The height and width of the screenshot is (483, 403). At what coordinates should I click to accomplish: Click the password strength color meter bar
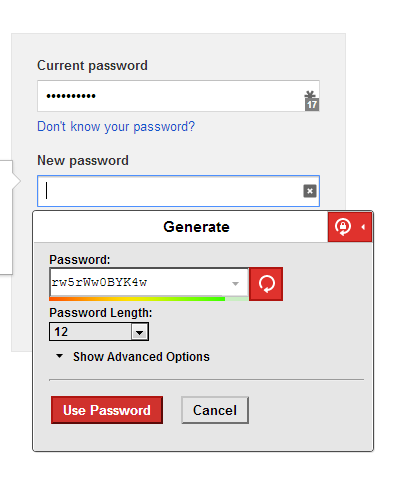point(149,299)
